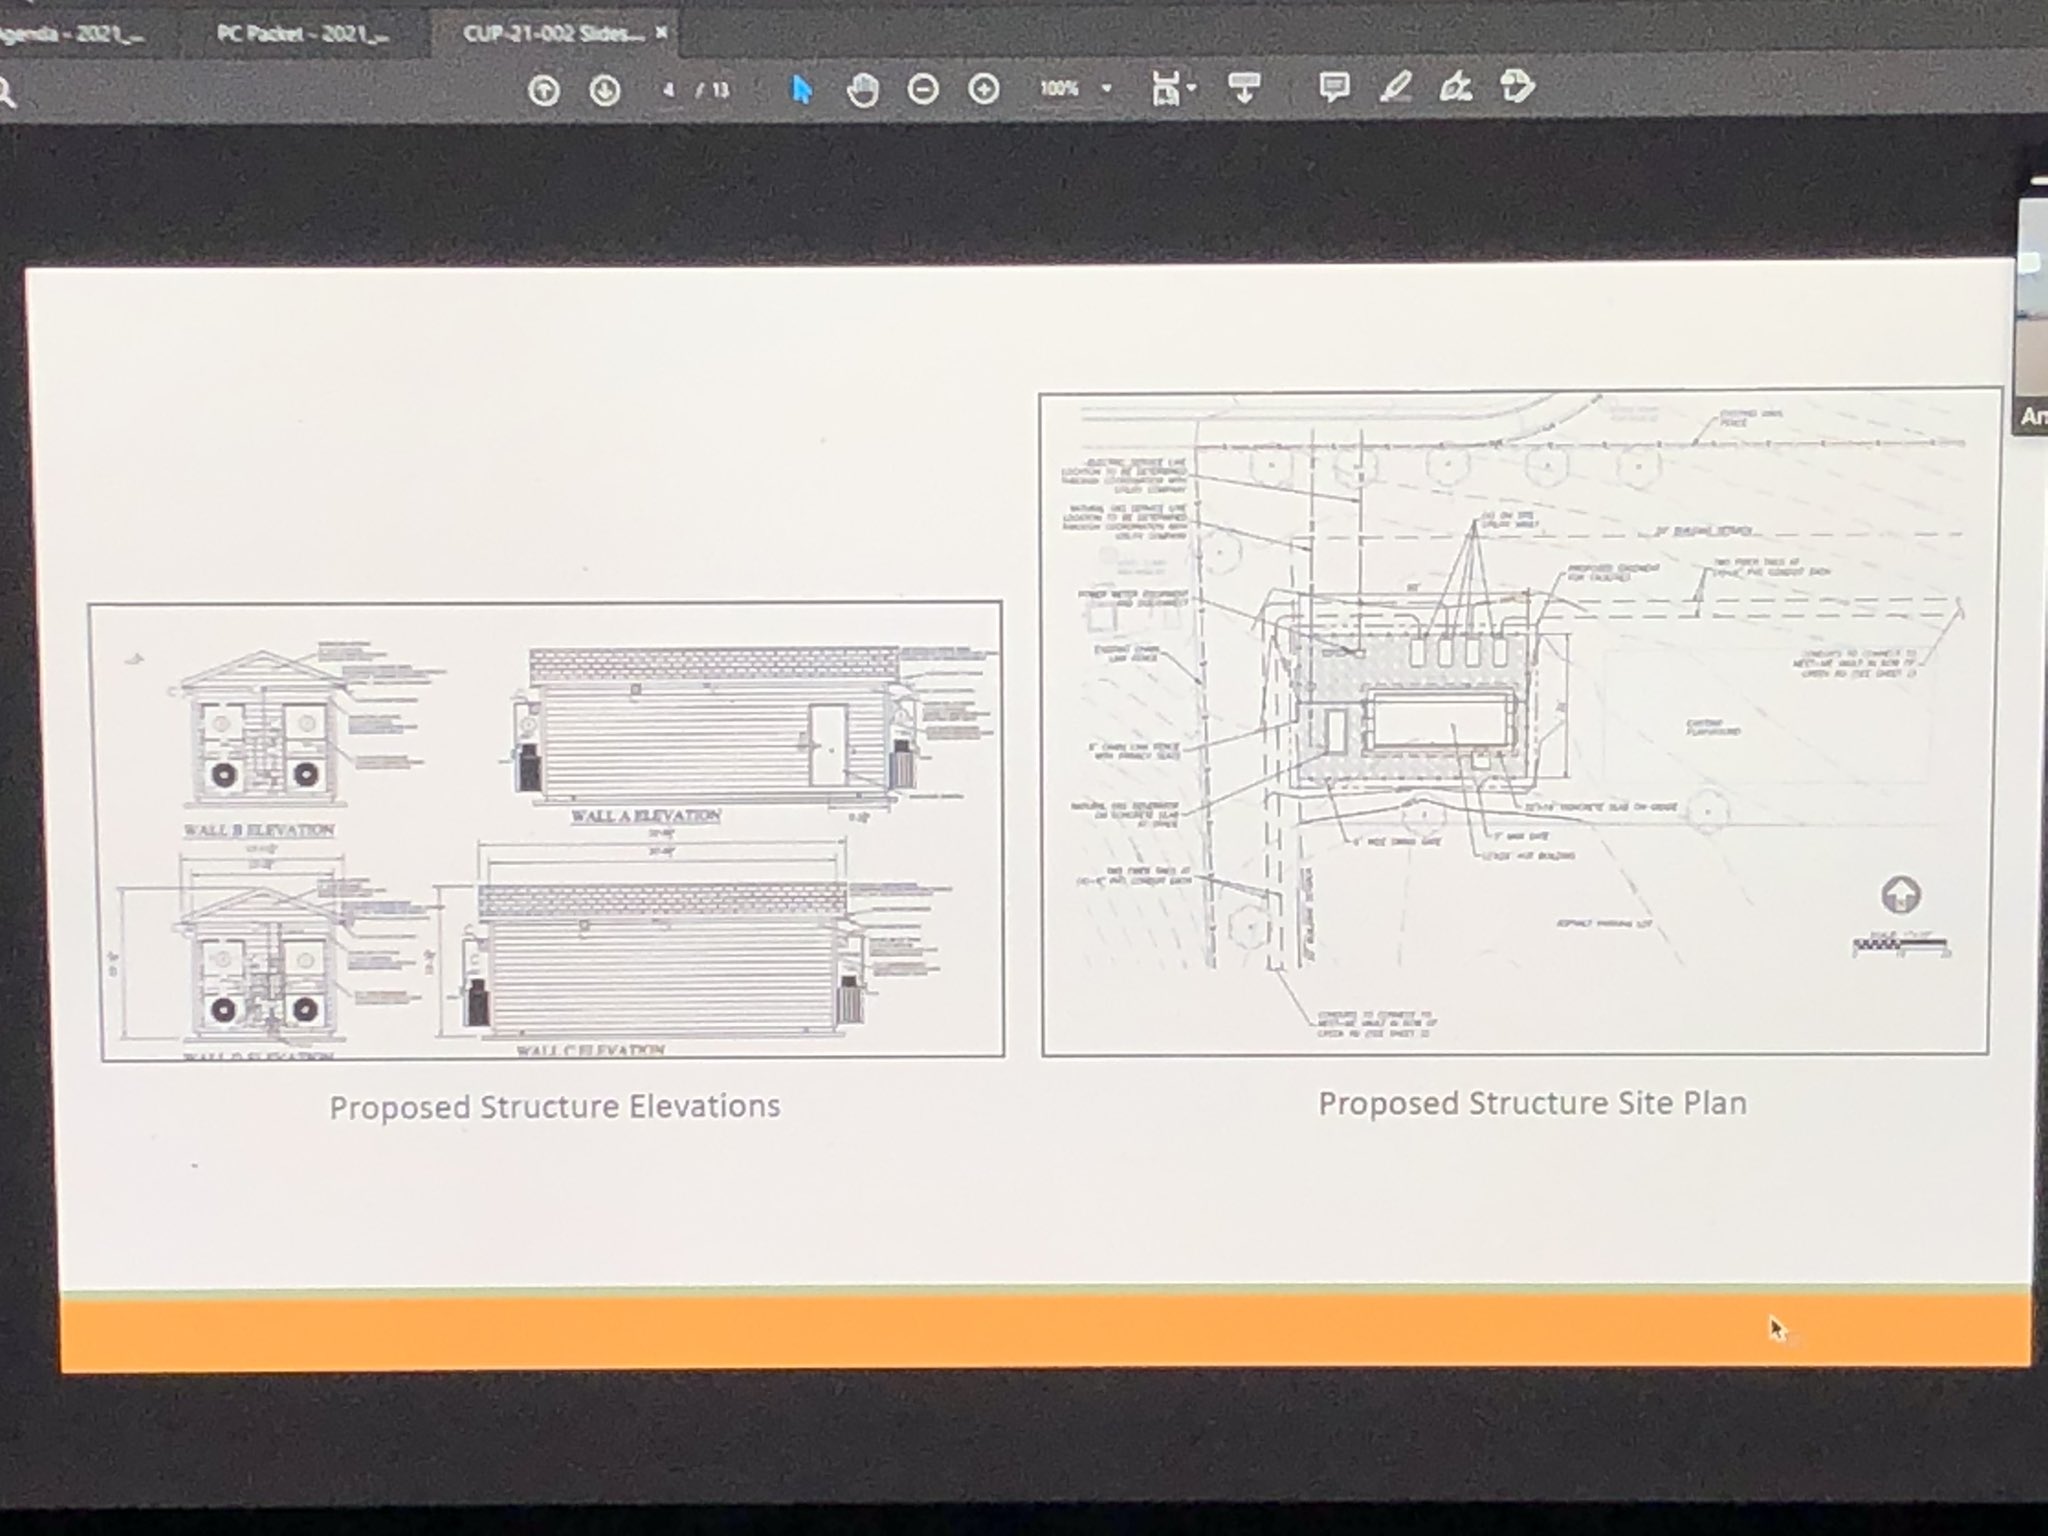
Task: Select the CUP-21-002 Slides tab
Action: (x=550, y=32)
